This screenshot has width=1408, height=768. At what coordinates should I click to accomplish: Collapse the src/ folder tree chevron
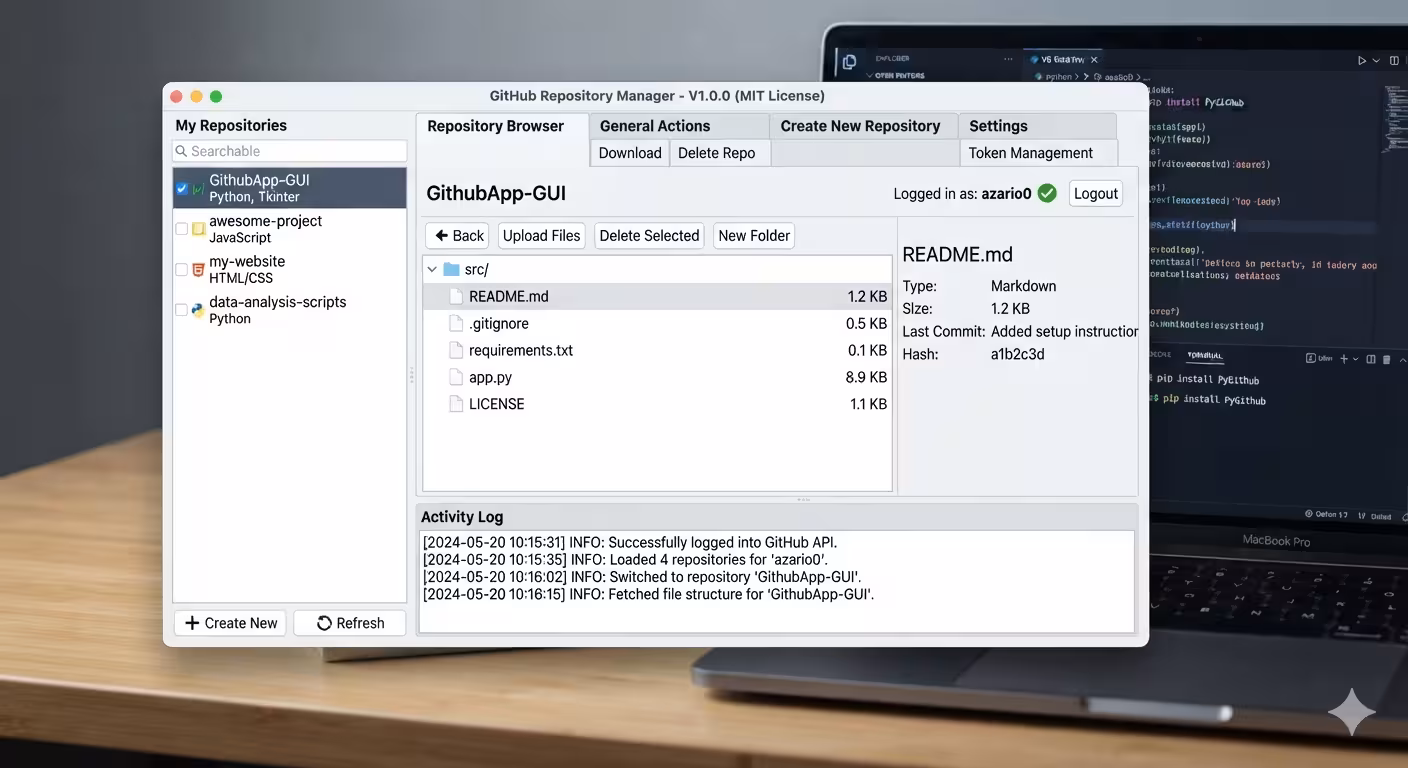point(431,269)
